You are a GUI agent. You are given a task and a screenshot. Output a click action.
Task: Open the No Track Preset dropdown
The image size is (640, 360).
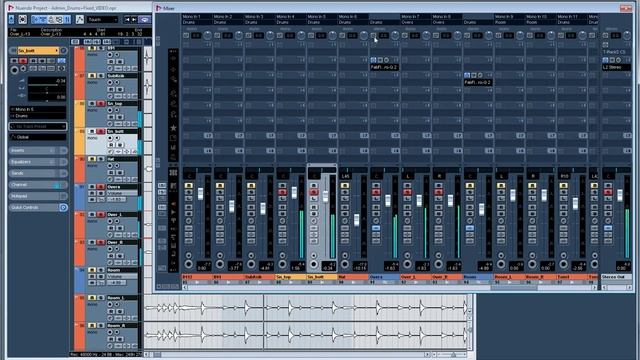pos(38,127)
